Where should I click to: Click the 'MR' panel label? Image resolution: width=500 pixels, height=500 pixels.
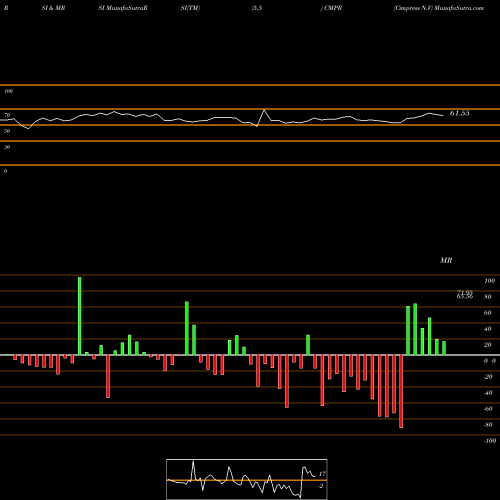[446, 260]
